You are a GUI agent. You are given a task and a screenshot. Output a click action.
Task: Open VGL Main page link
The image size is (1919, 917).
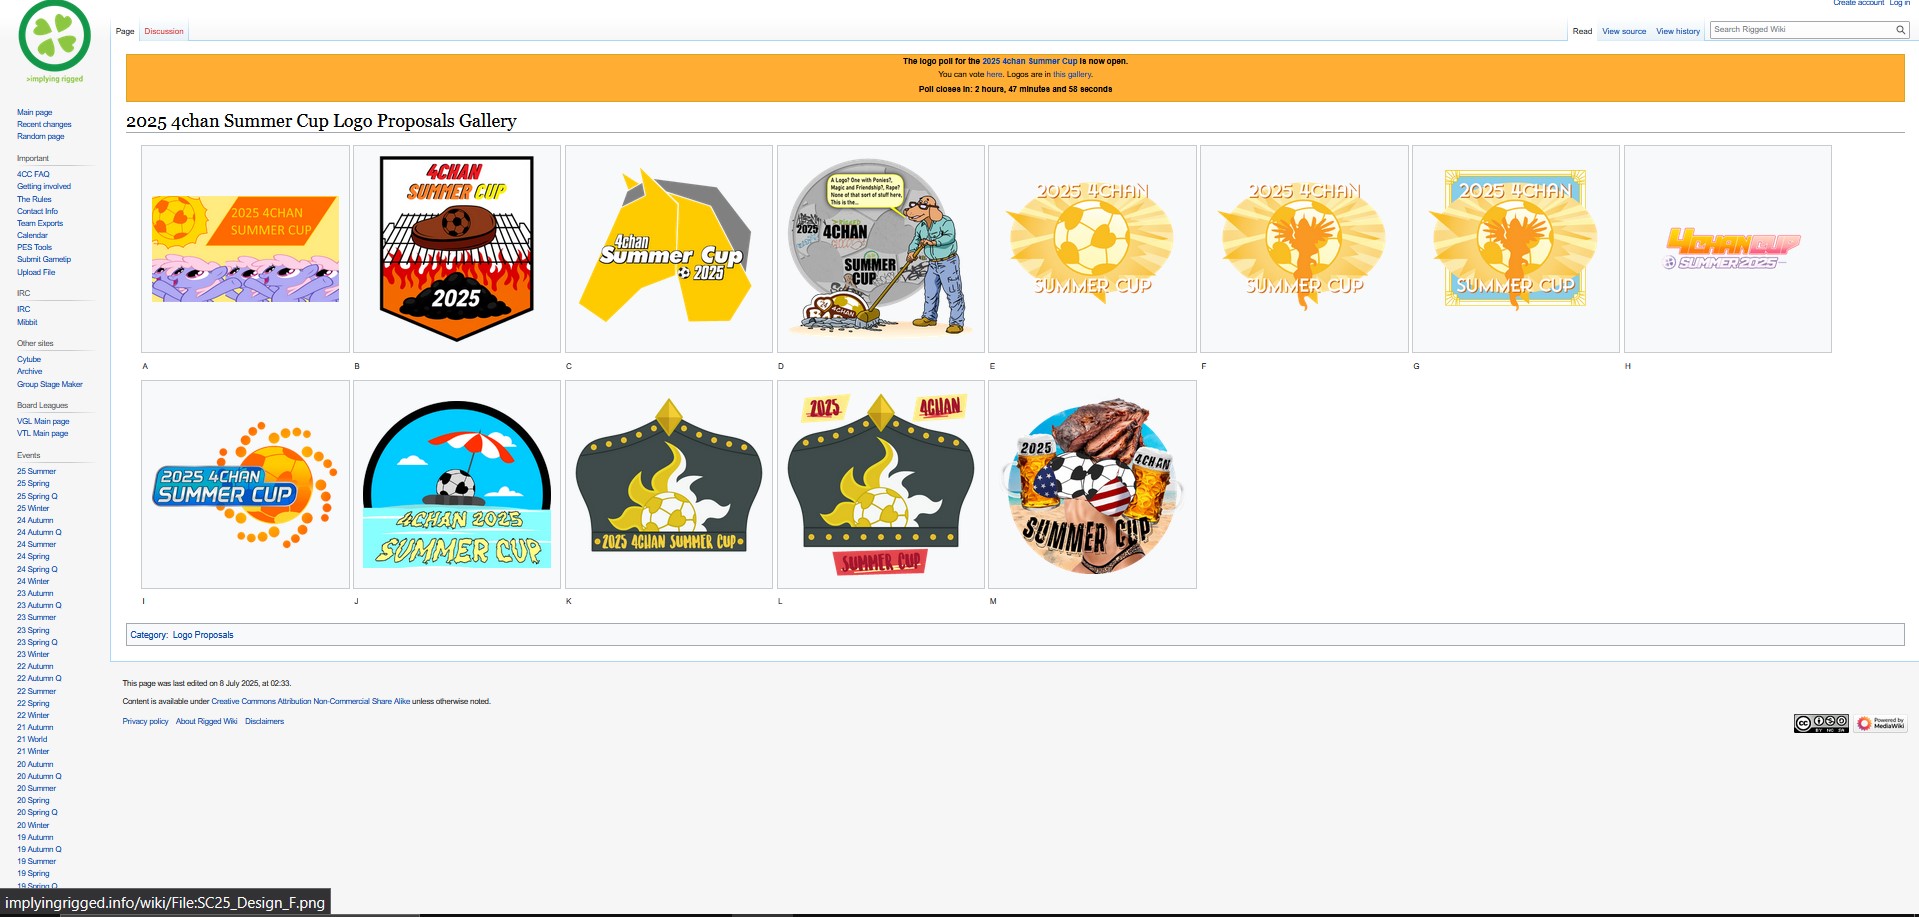pyautogui.click(x=43, y=421)
